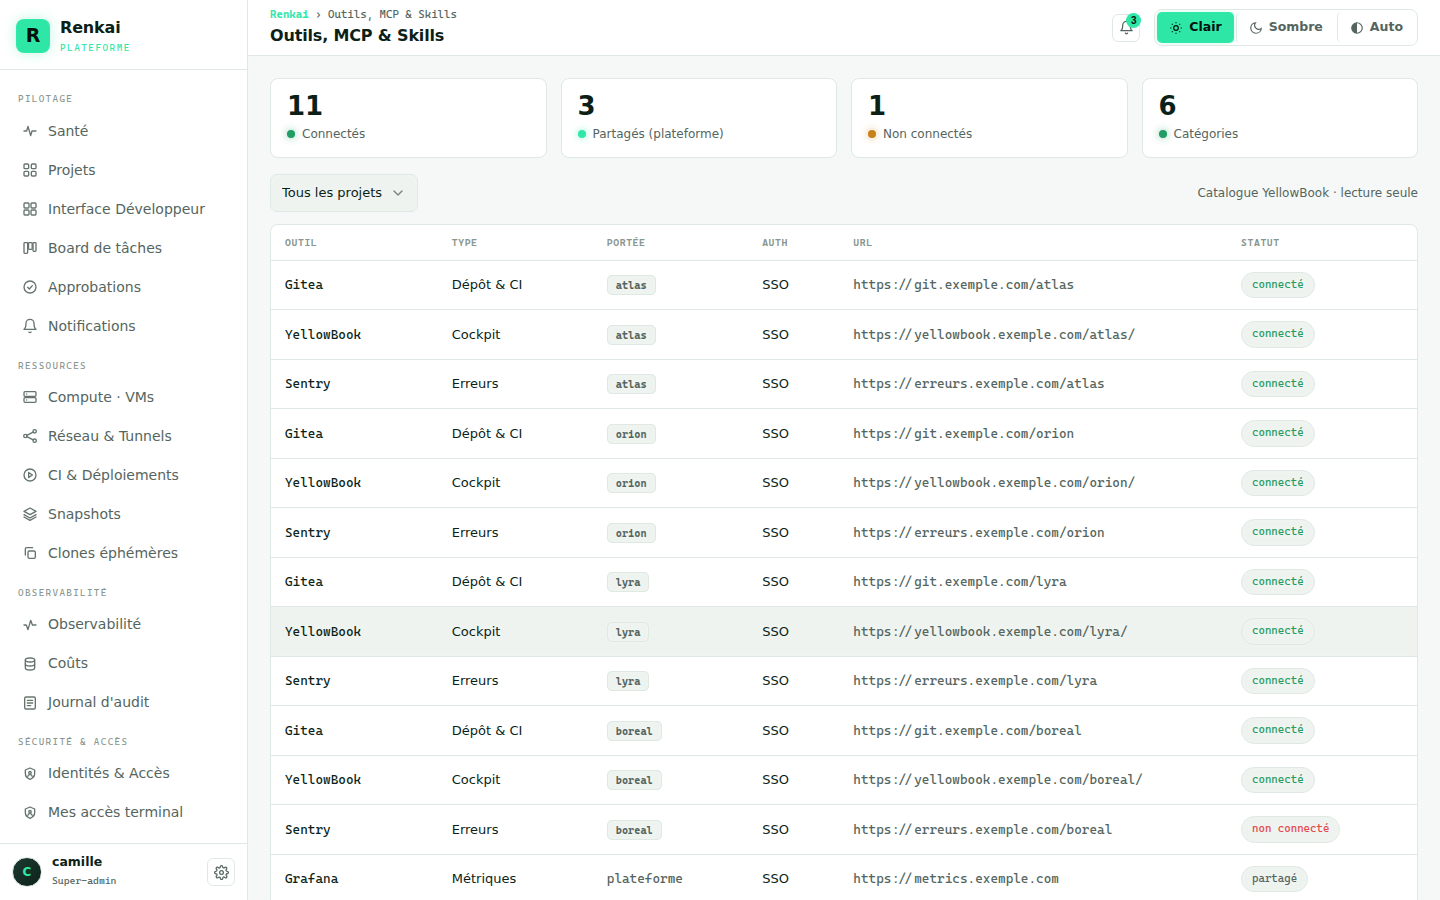Click the Renkai logo badge
This screenshot has height=900, width=1440.
pyautogui.click(x=33, y=35)
